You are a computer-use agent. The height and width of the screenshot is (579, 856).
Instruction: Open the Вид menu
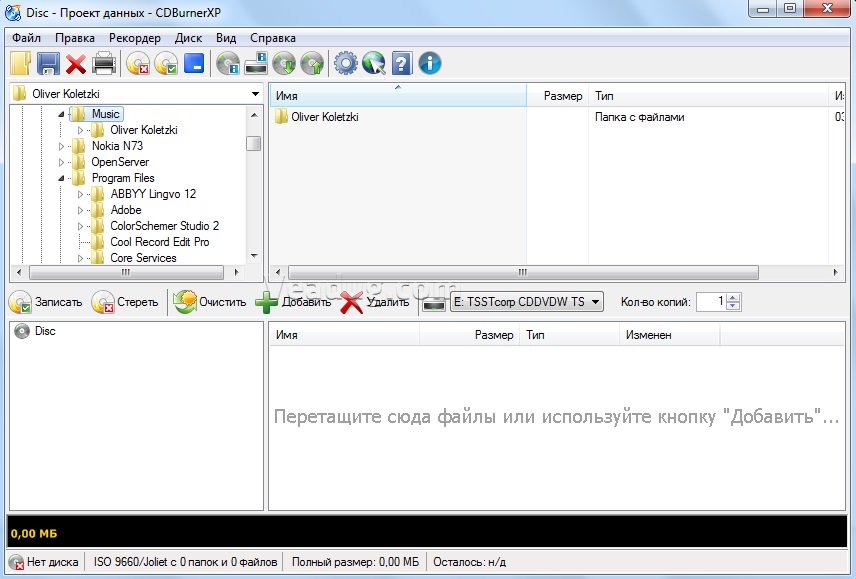[x=226, y=38]
